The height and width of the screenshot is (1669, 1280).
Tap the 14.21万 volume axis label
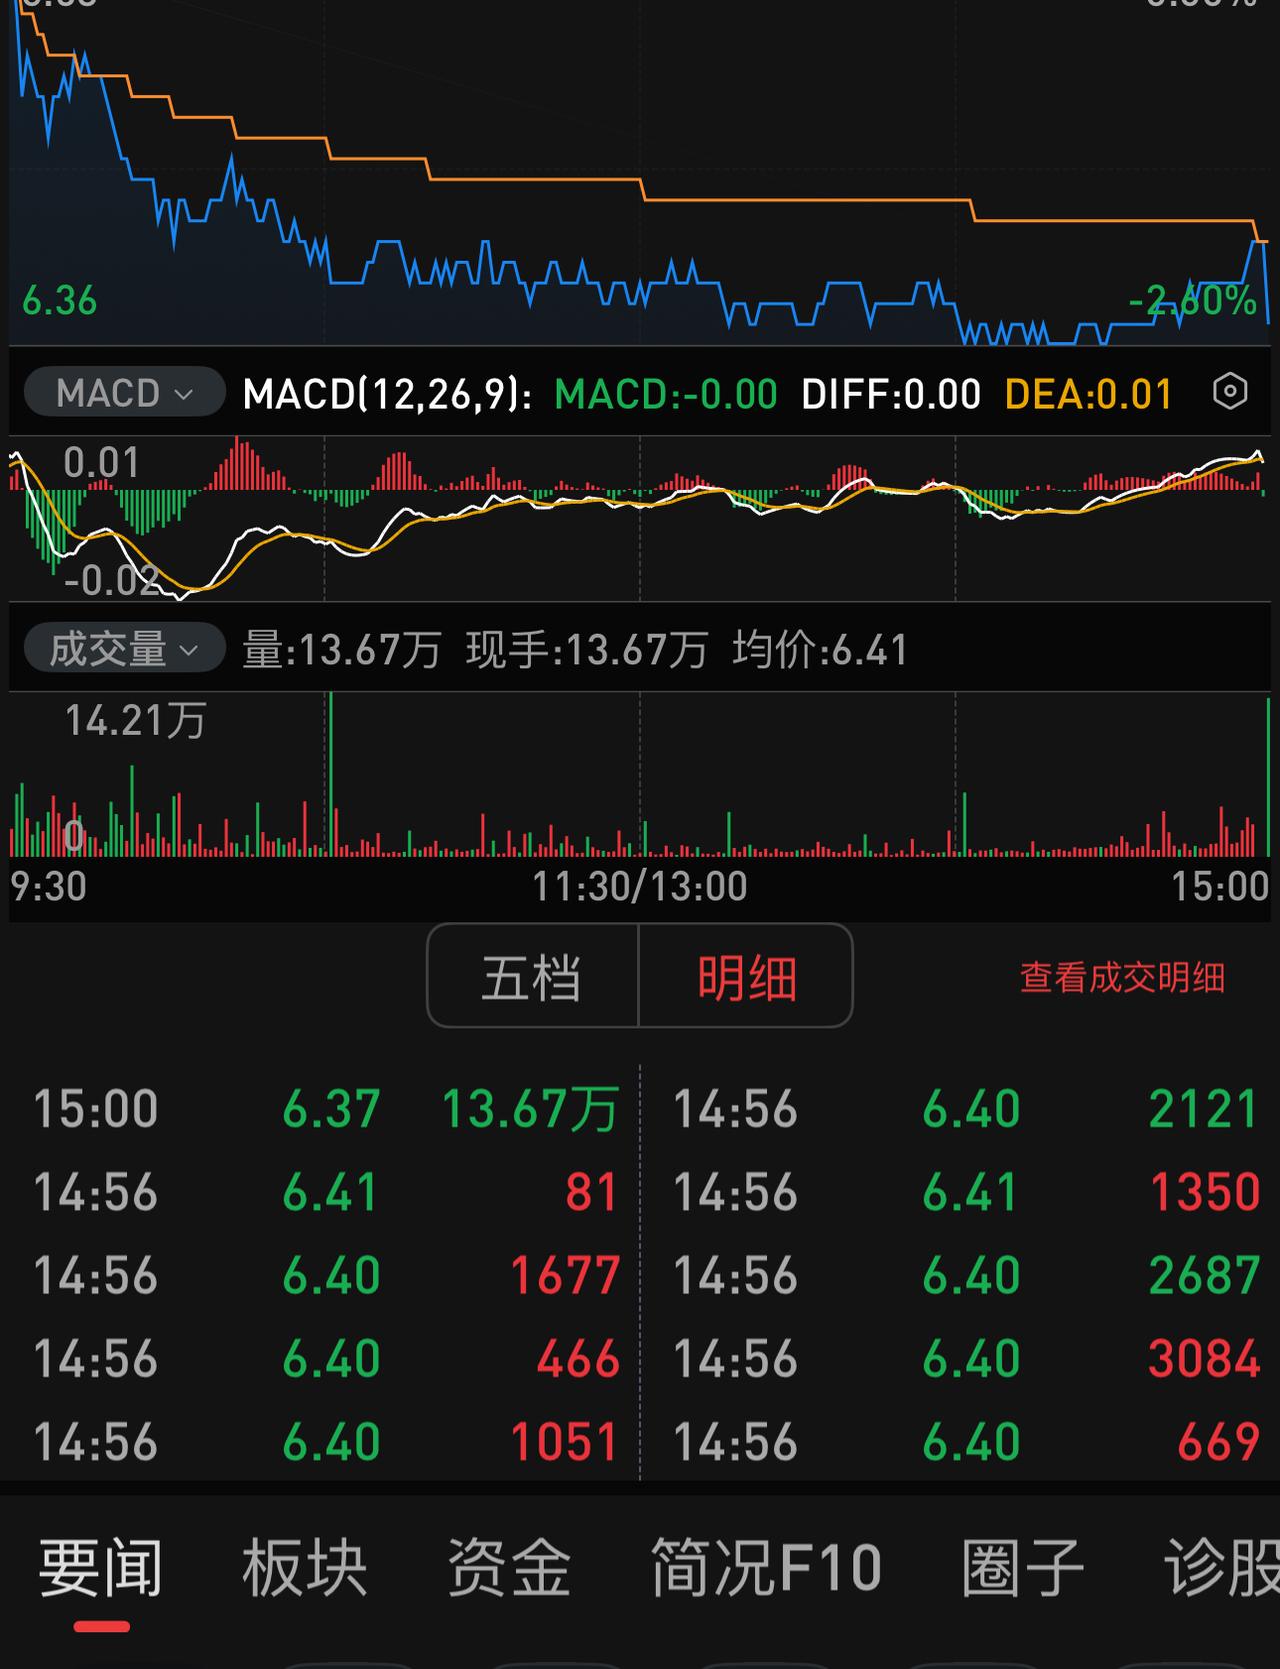tap(135, 720)
